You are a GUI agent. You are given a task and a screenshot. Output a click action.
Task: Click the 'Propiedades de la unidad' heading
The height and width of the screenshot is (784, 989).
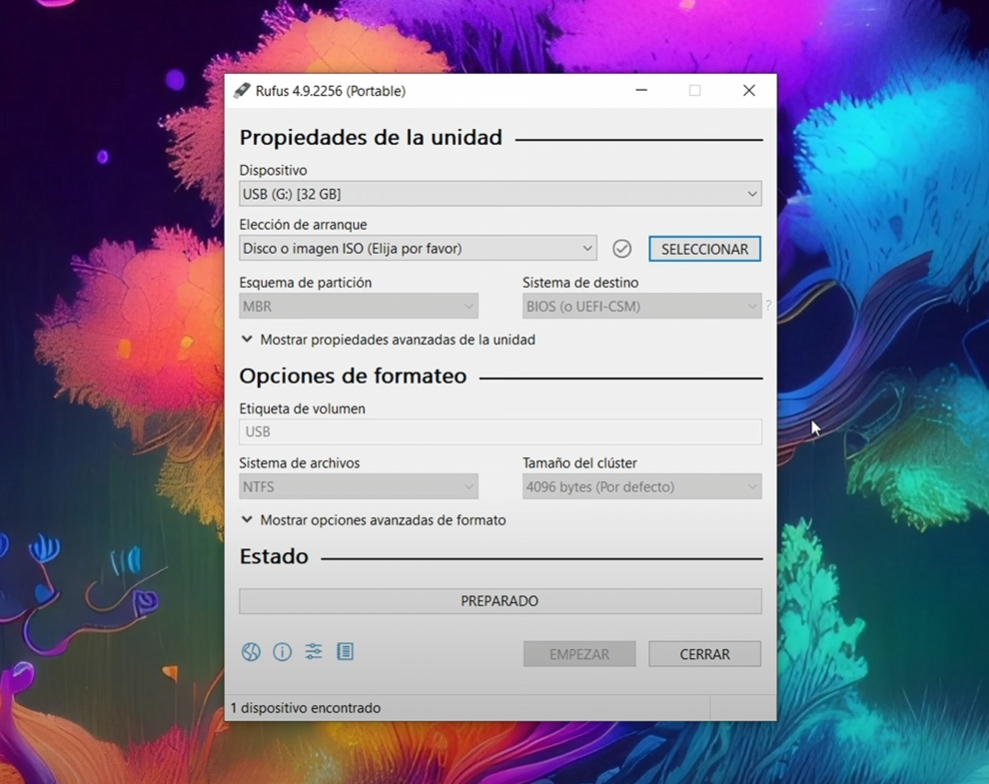371,137
